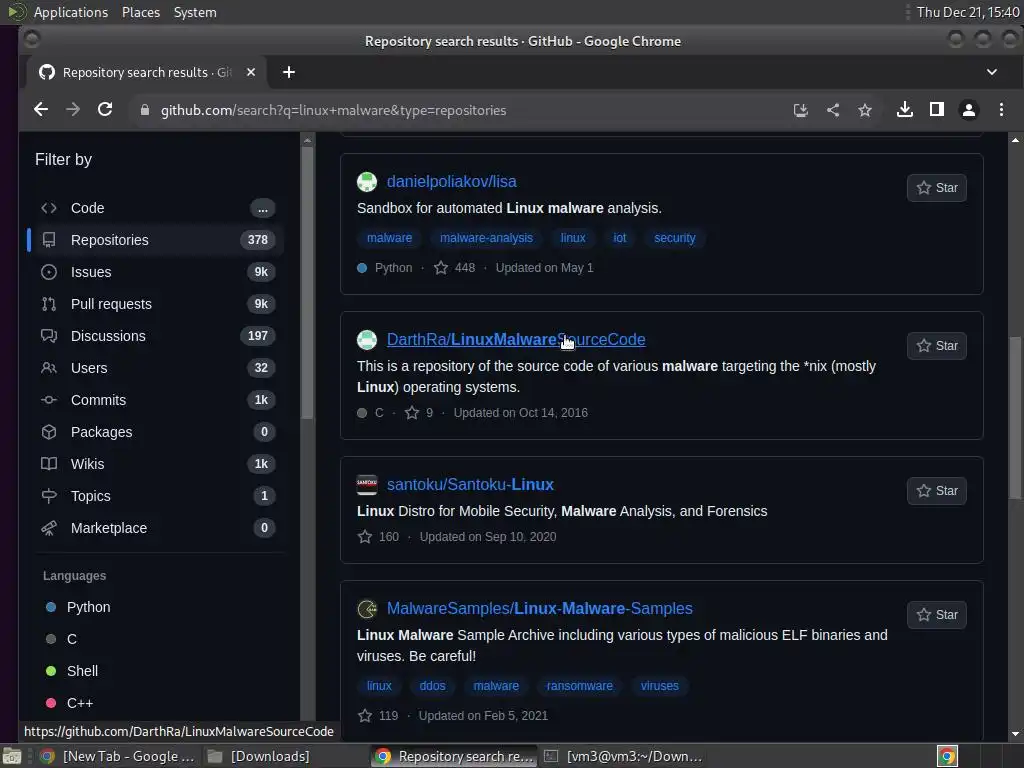Star the DarthRa/LinuxMalwareSourceCode repository
This screenshot has width=1024, height=768.
pos(936,346)
